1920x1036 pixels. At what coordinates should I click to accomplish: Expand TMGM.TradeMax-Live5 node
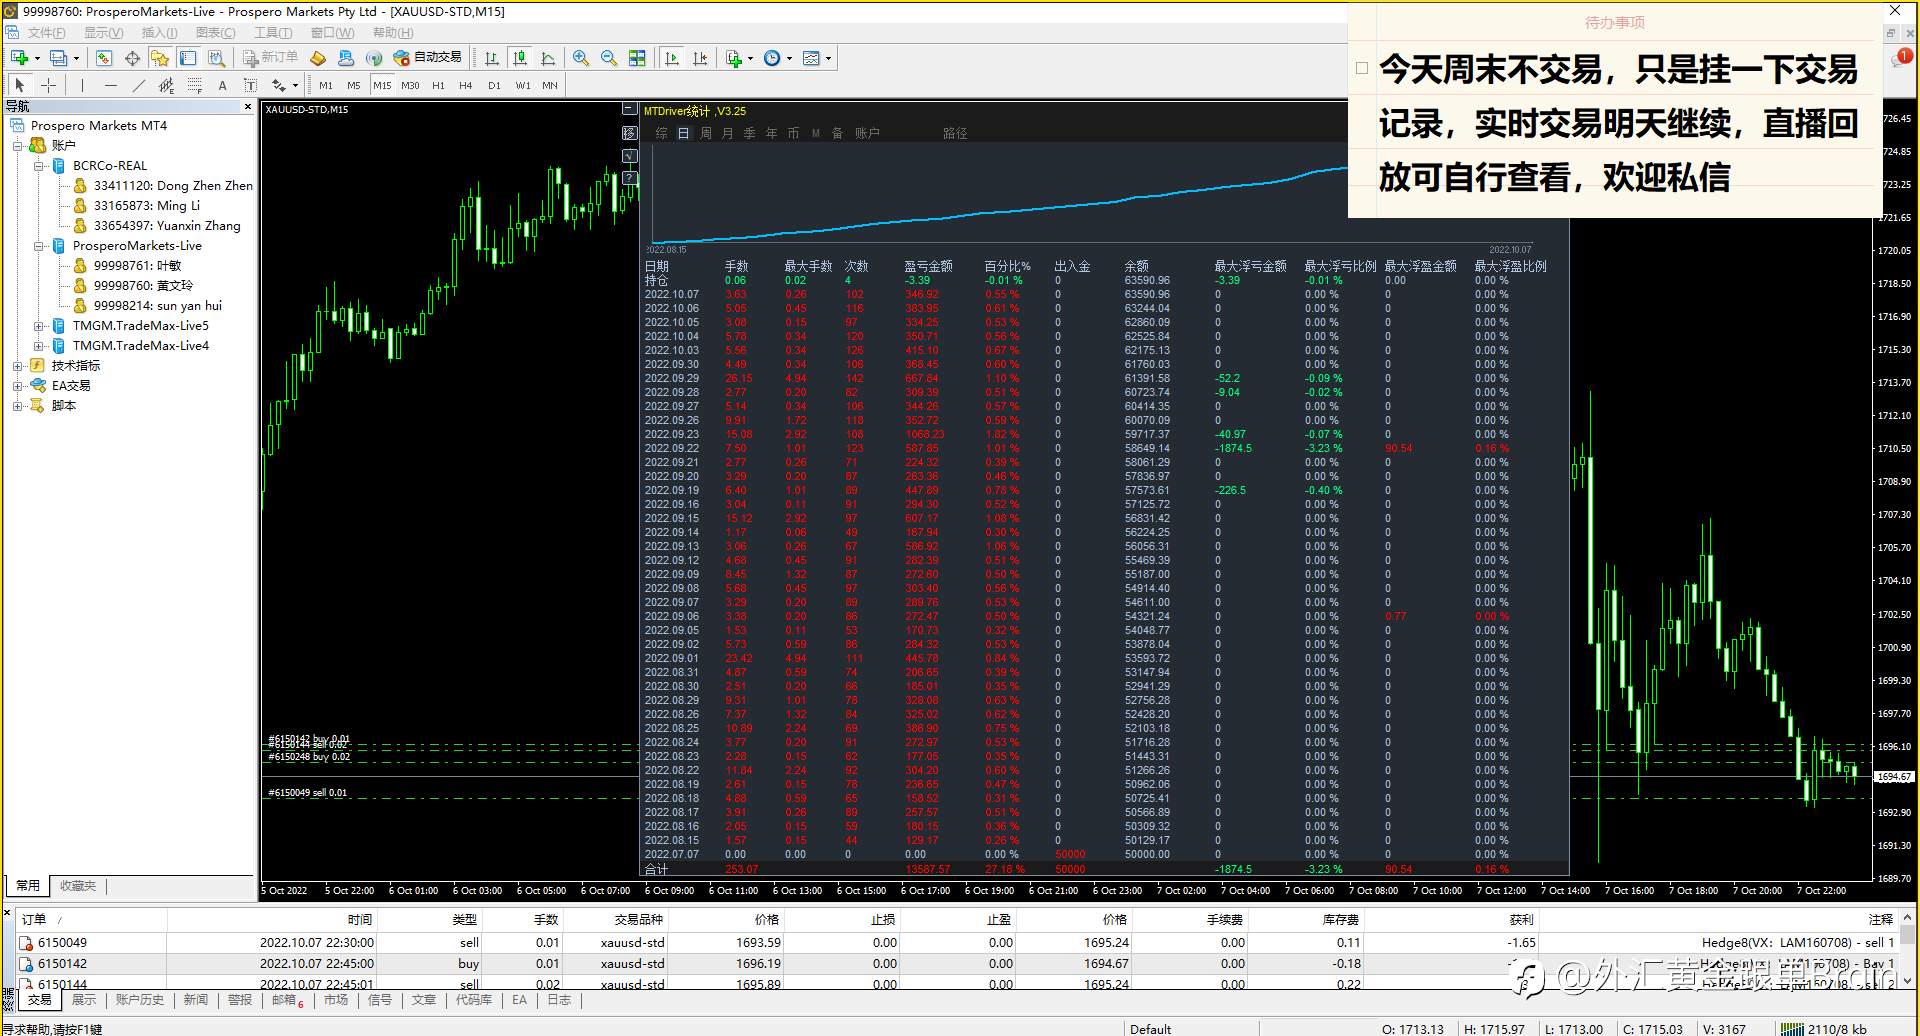click(x=38, y=326)
